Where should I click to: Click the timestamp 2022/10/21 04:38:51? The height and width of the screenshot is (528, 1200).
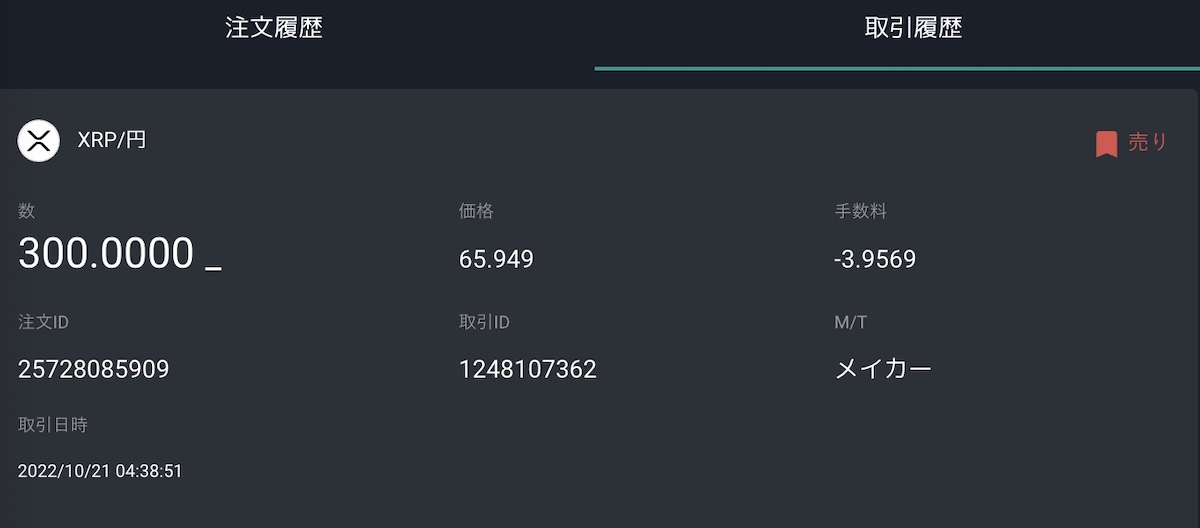pos(100,470)
